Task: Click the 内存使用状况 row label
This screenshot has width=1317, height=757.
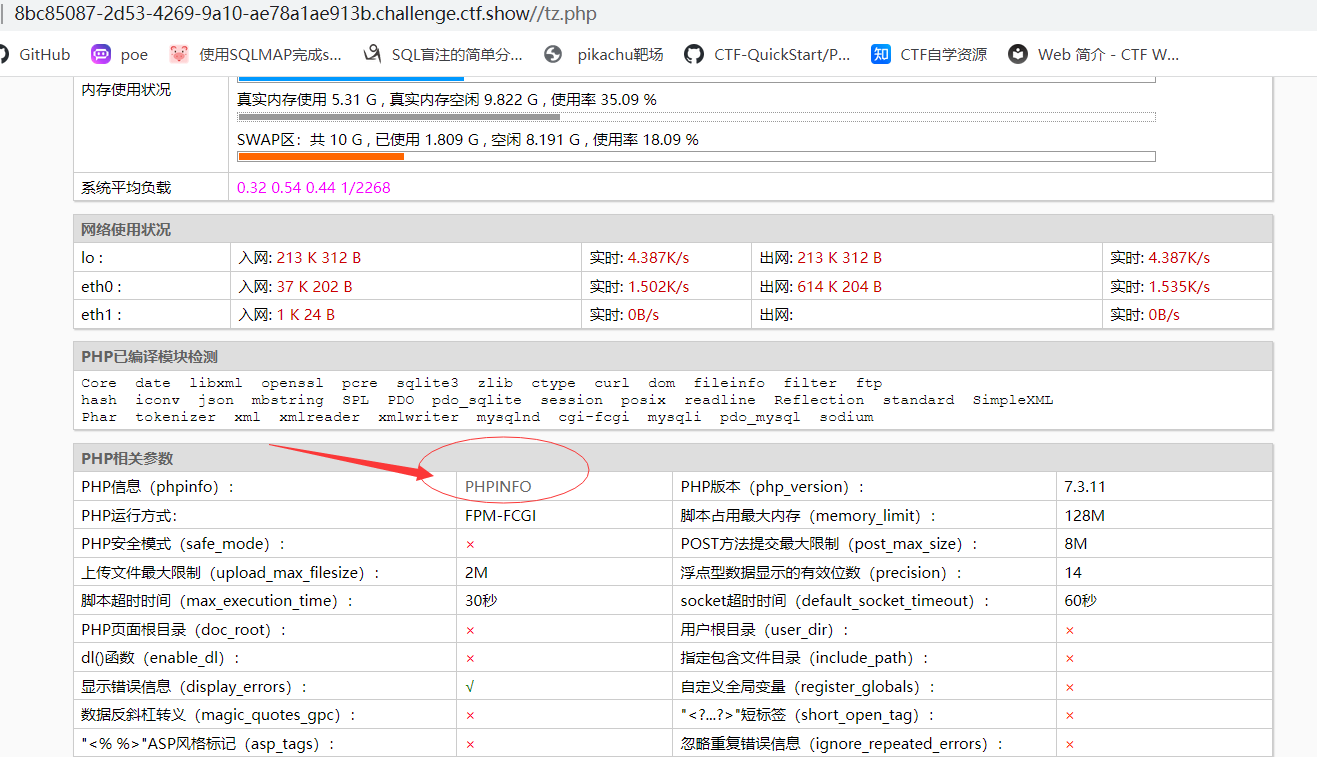Action: [126, 90]
